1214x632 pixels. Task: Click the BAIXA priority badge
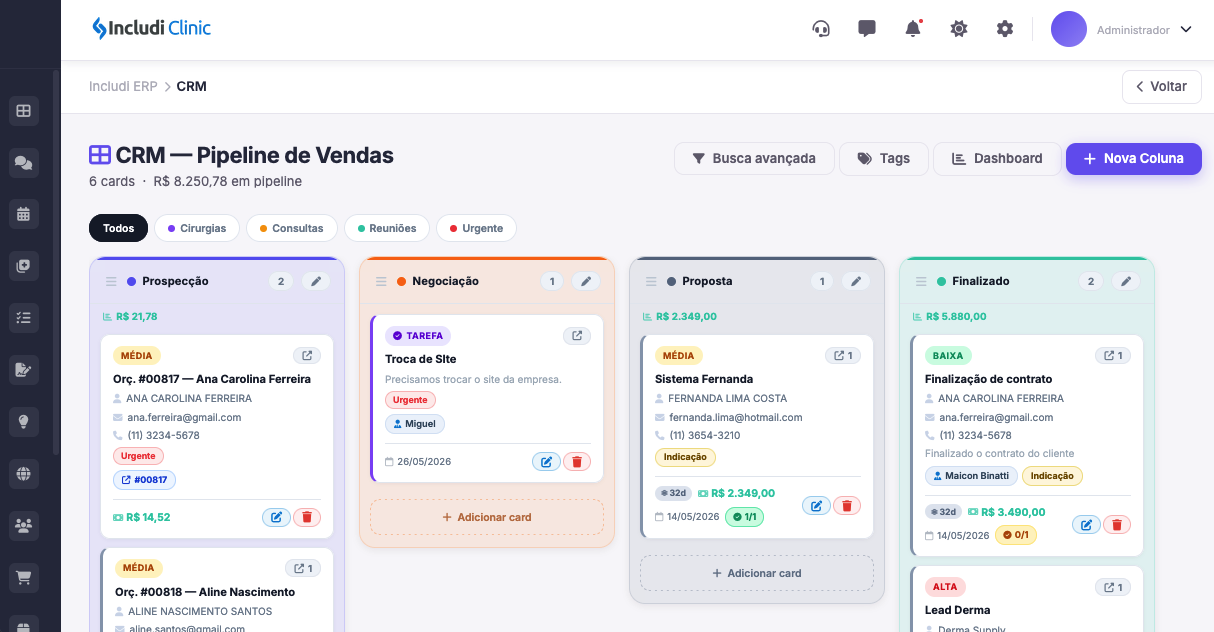948,355
